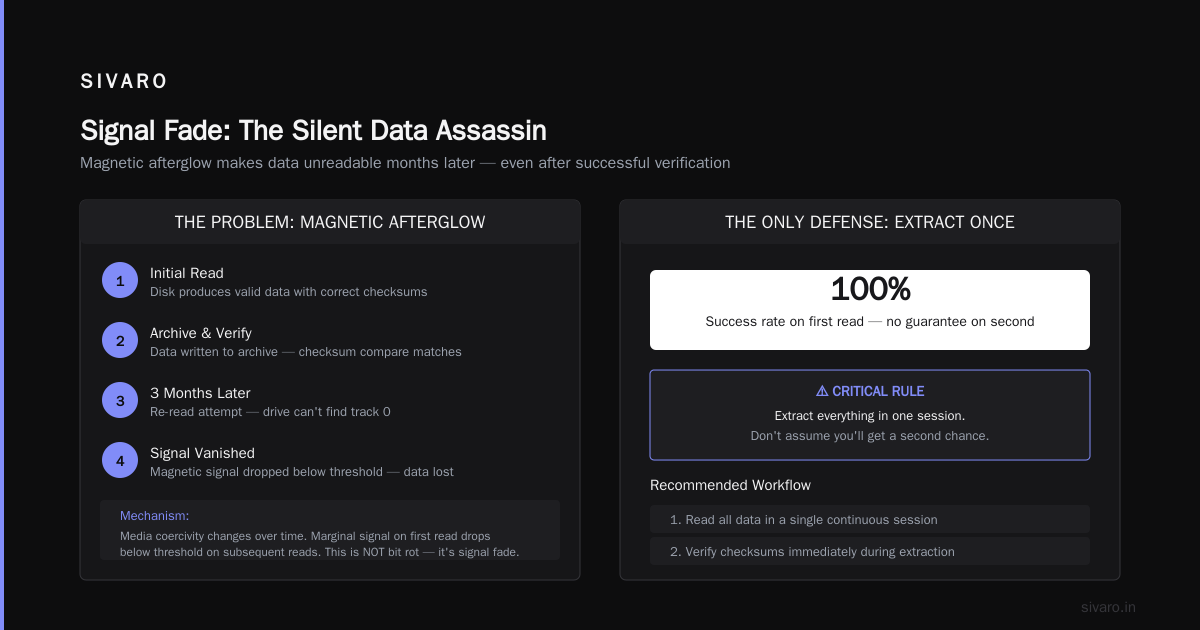
Task: Click the "Archive & Verify" step title
Action: pyautogui.click(x=201, y=333)
